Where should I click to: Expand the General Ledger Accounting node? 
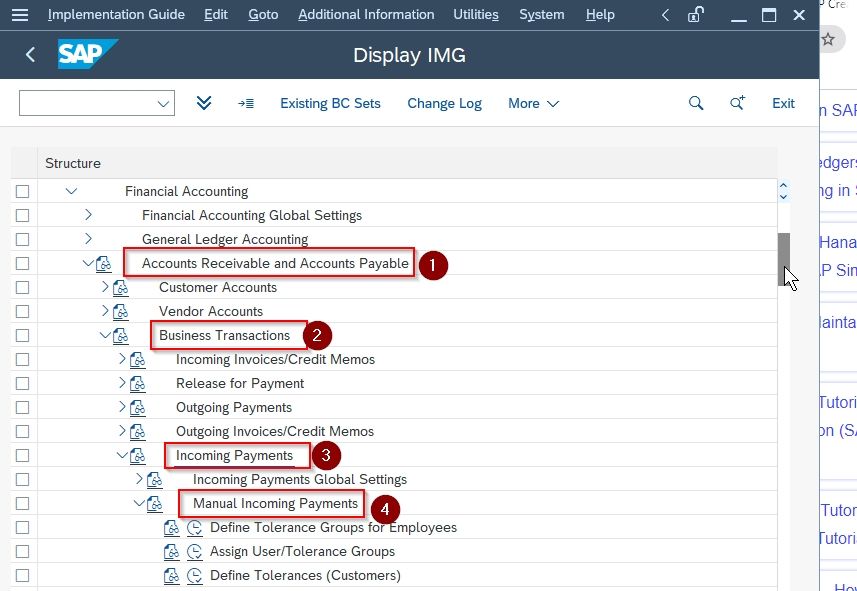pos(89,239)
